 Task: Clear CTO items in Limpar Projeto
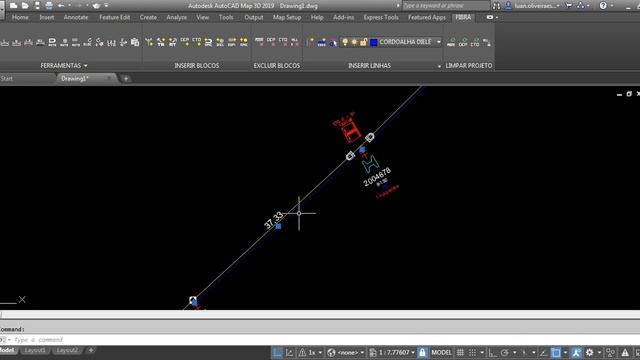coord(475,42)
